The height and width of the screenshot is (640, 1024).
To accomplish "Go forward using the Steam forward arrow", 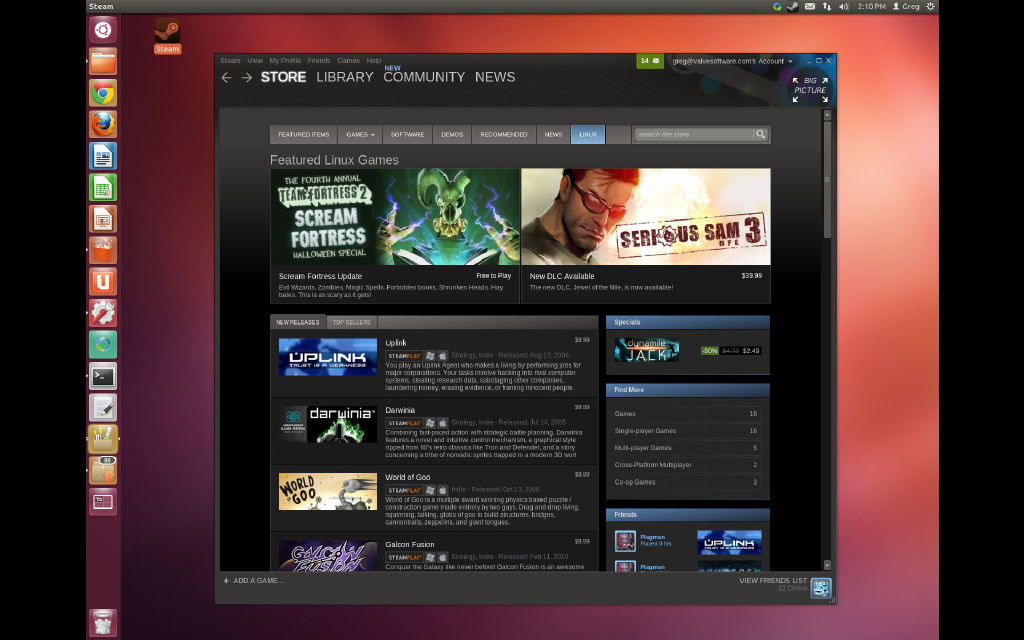I will [247, 78].
